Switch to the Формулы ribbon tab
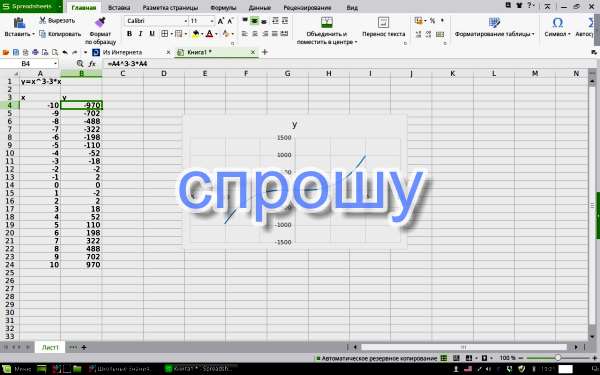 coord(223,8)
